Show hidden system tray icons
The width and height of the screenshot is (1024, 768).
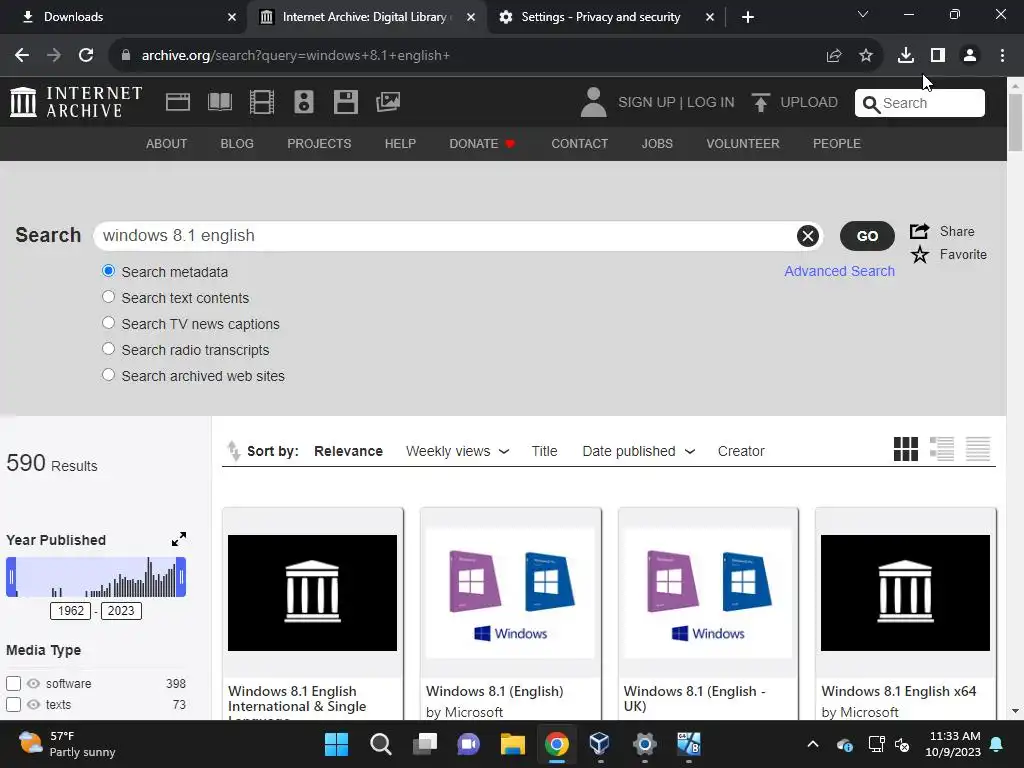(x=812, y=744)
